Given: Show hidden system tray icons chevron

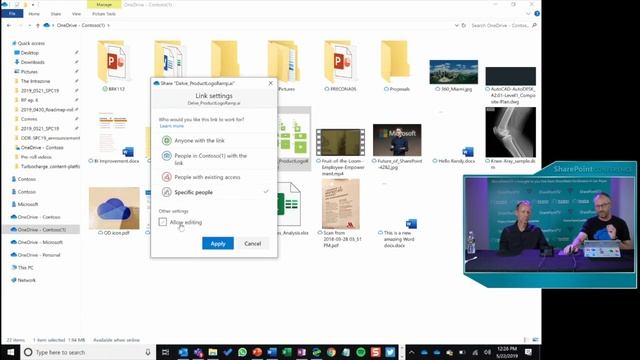Looking at the screenshot, I should pos(411,352).
